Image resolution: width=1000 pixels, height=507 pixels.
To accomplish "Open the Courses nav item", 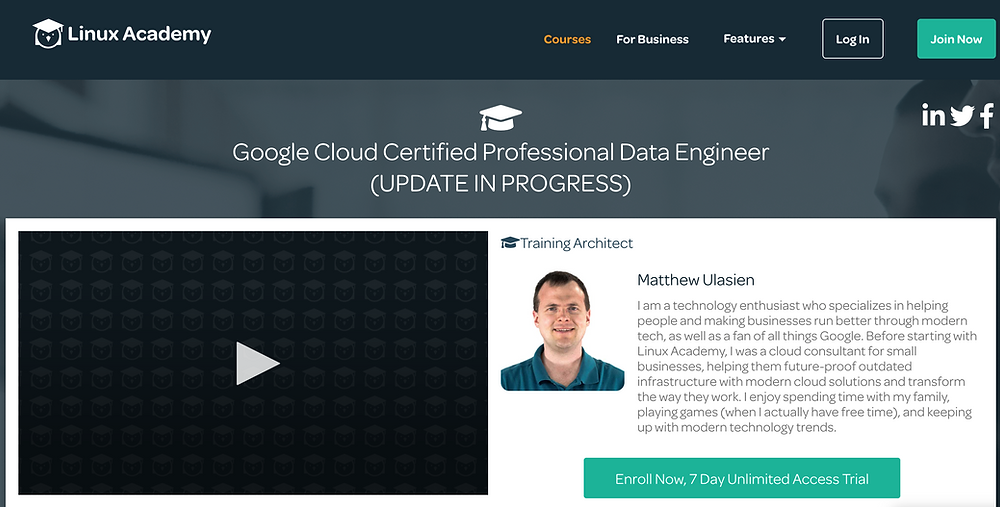I will tap(567, 39).
